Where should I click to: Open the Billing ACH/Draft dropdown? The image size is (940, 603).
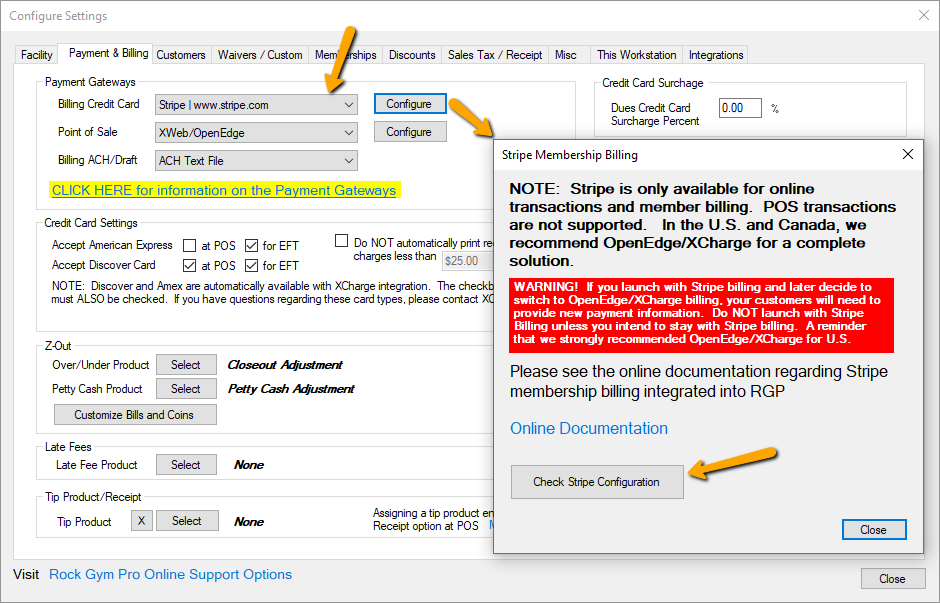256,161
